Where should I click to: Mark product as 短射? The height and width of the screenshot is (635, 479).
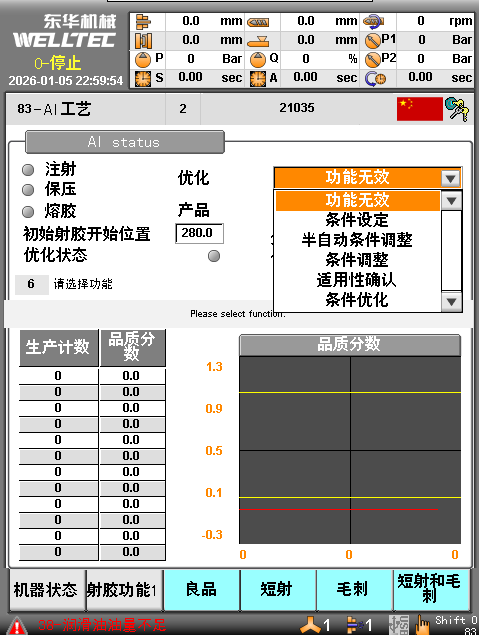278,590
